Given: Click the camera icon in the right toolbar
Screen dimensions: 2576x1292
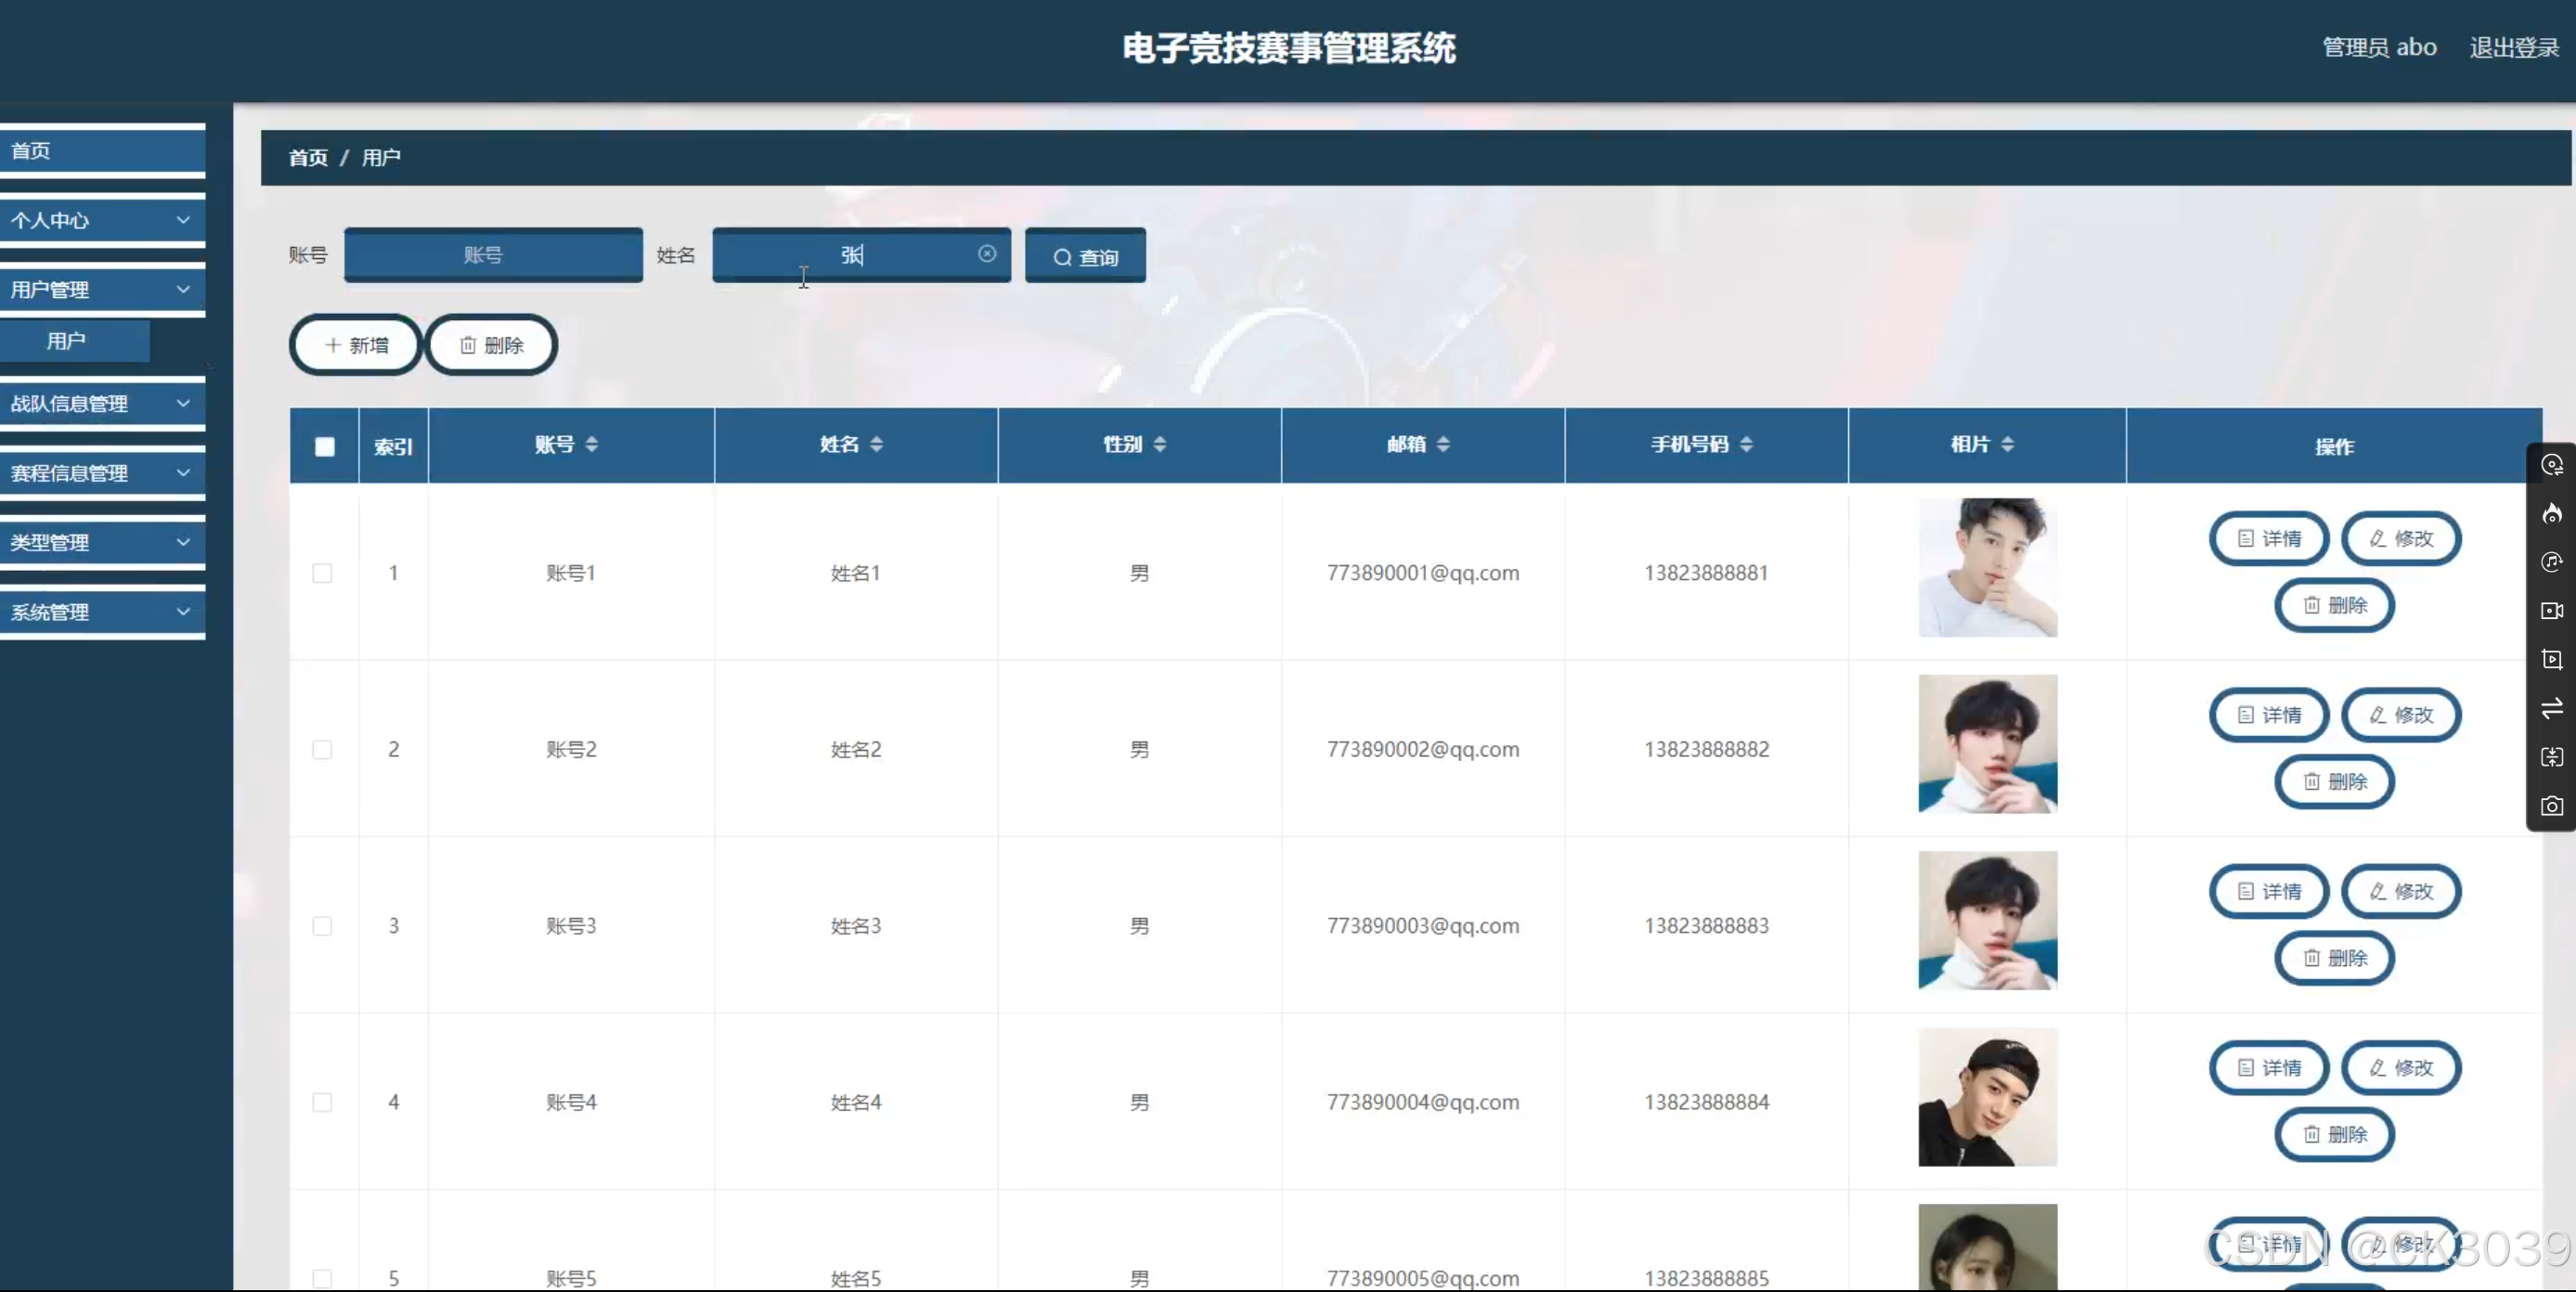Looking at the screenshot, I should coord(2551,806).
